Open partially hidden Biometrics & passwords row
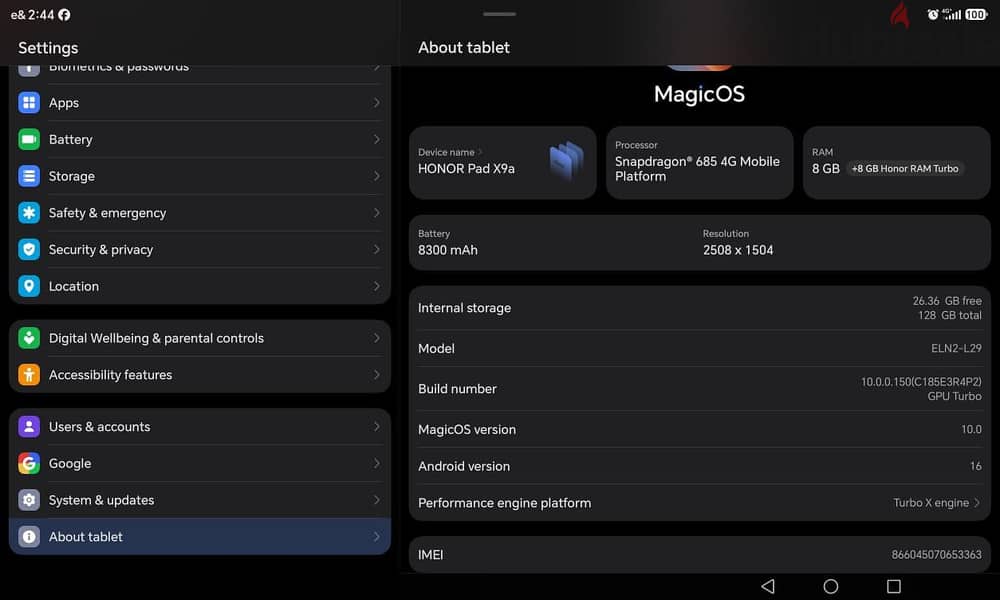 pyautogui.click(x=200, y=71)
